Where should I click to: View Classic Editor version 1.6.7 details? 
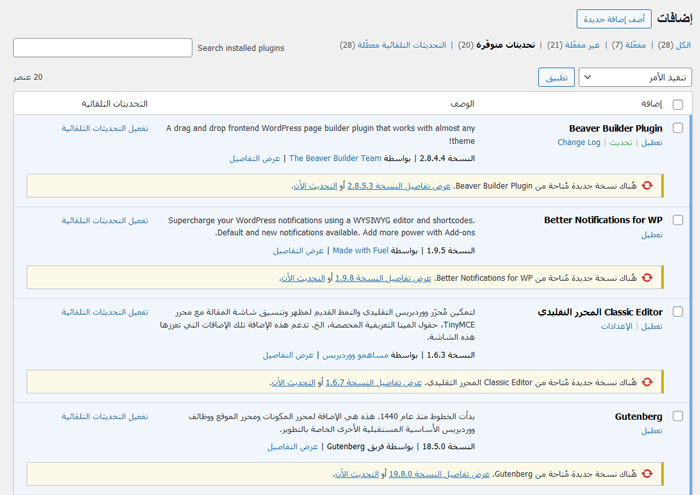[374, 383]
